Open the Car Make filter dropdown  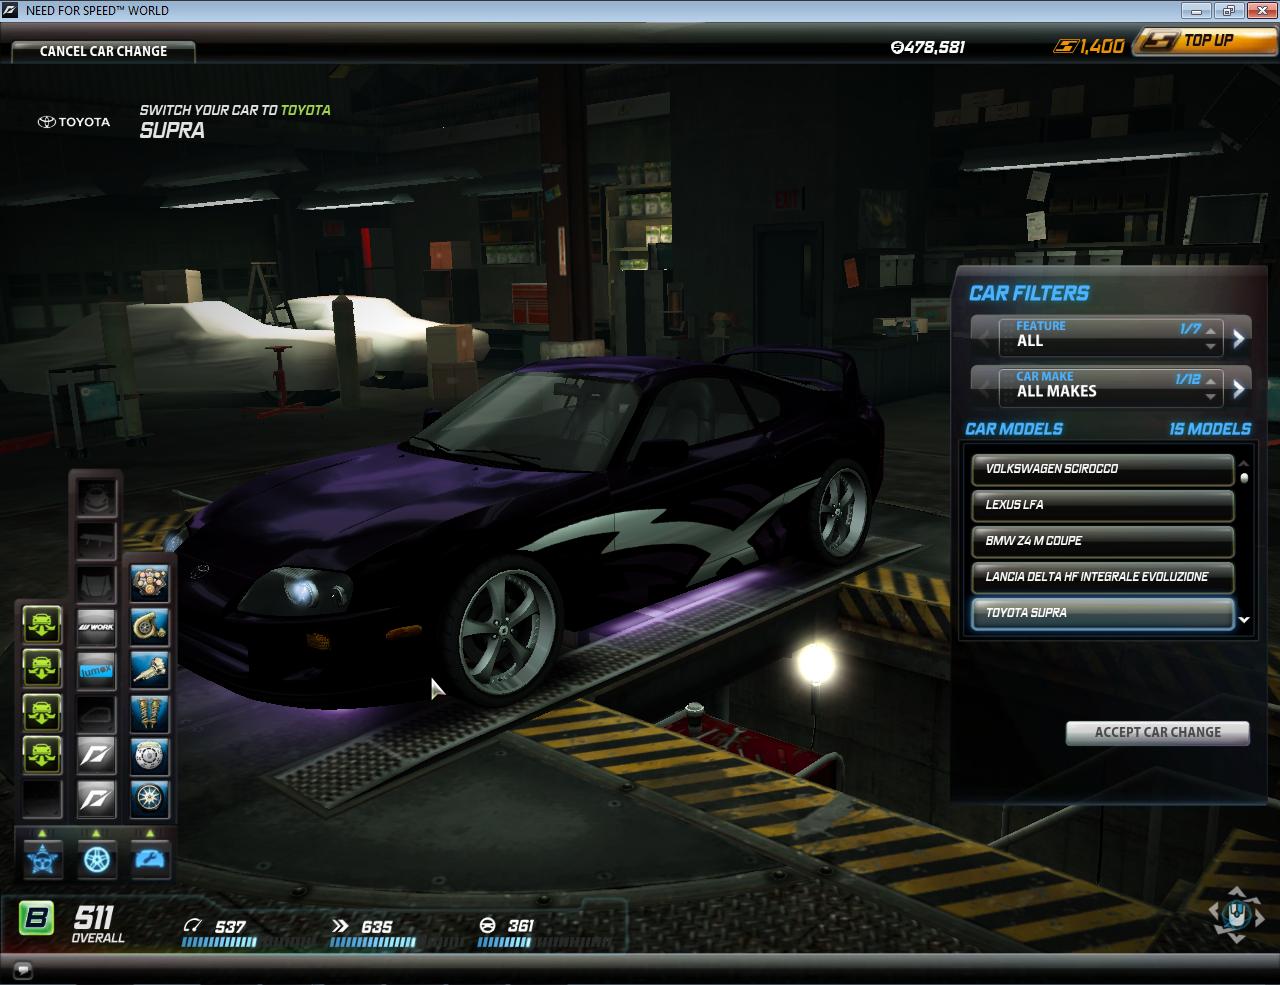click(x=1111, y=387)
